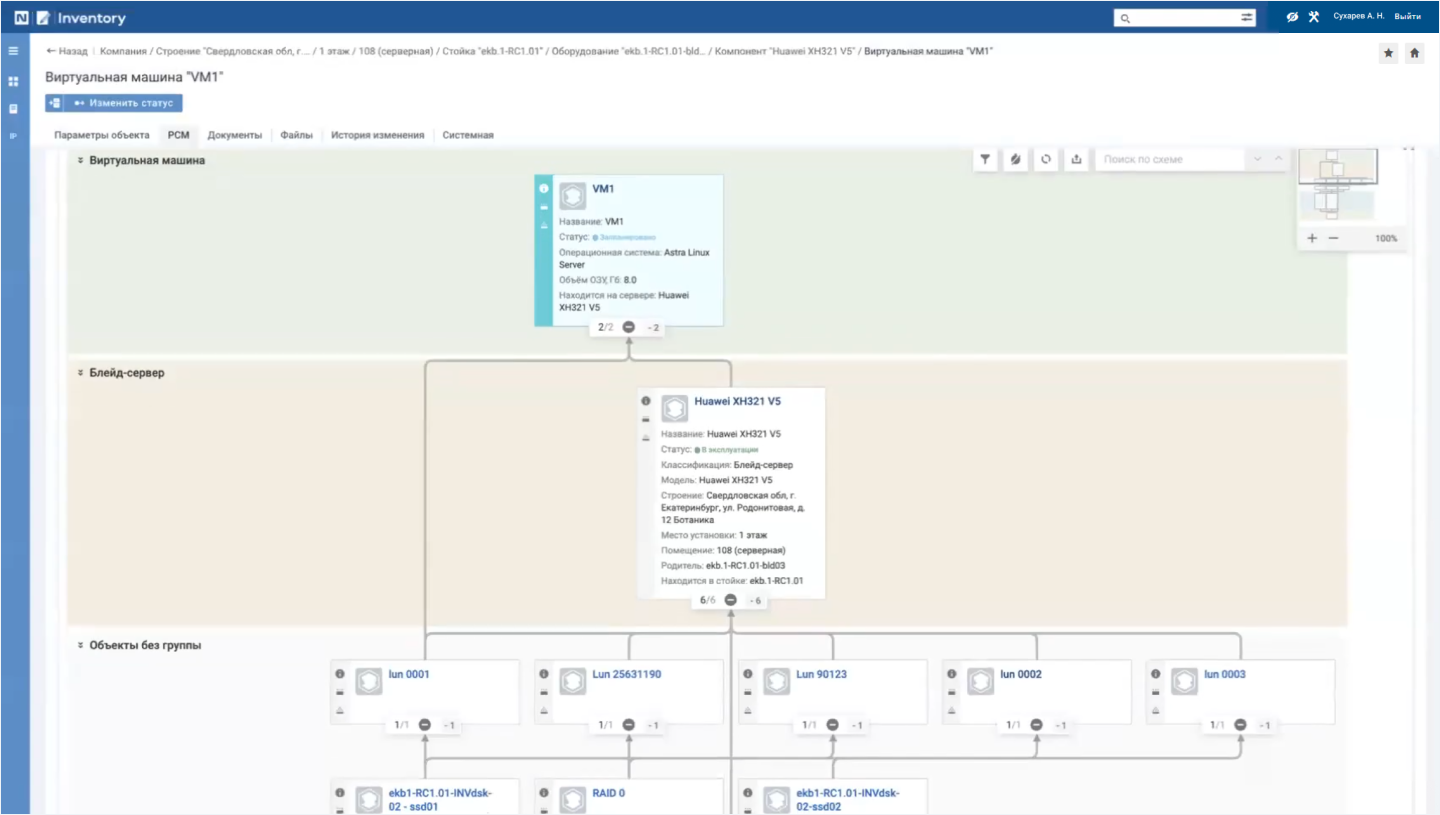Collapse the "Виртуальная машина" group

click(x=80, y=160)
